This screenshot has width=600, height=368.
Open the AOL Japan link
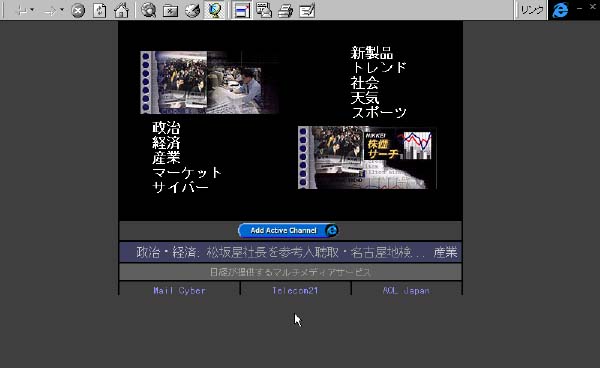(406, 291)
